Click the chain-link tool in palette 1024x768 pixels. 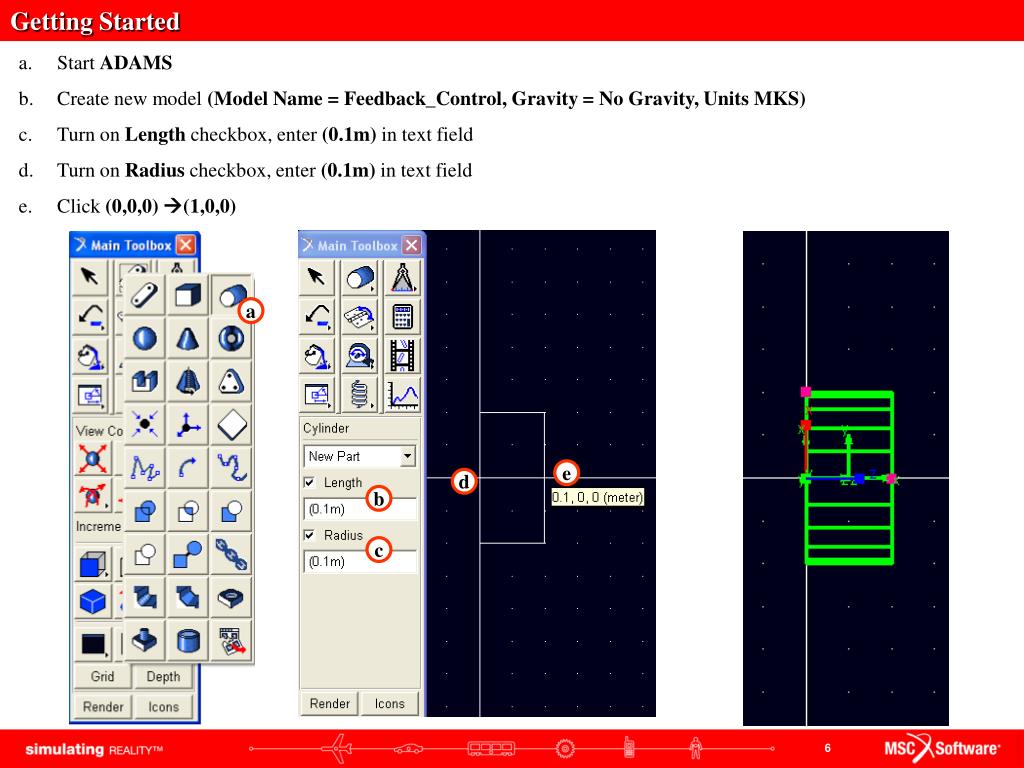click(x=231, y=554)
